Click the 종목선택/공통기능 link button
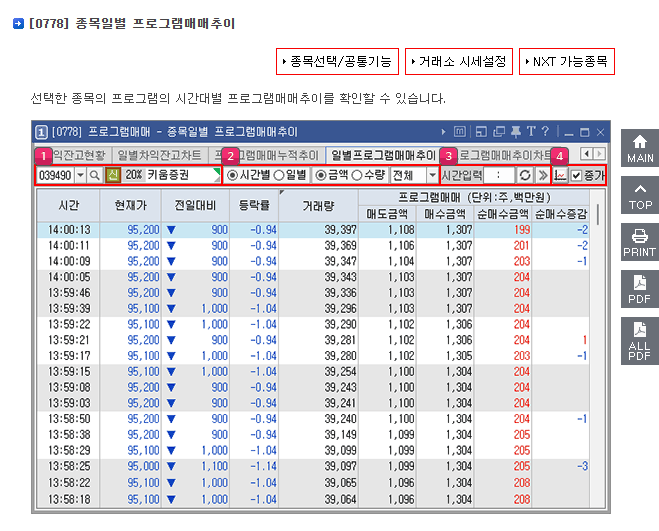This screenshot has width=659, height=531. coord(337,62)
